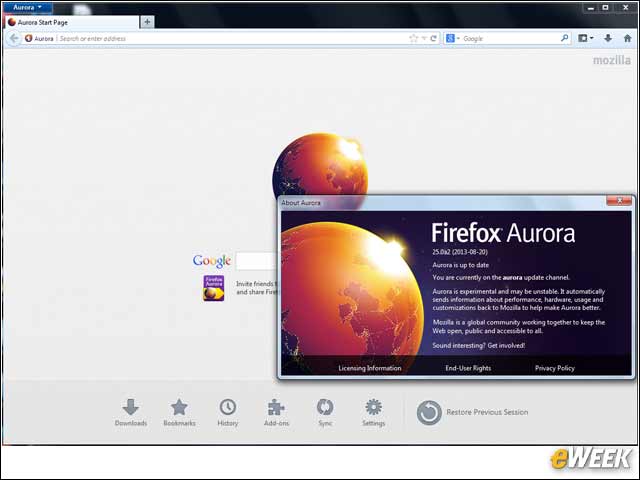640x480 pixels.
Task: Click the Get involved! link
Action: pyautogui.click(x=506, y=345)
